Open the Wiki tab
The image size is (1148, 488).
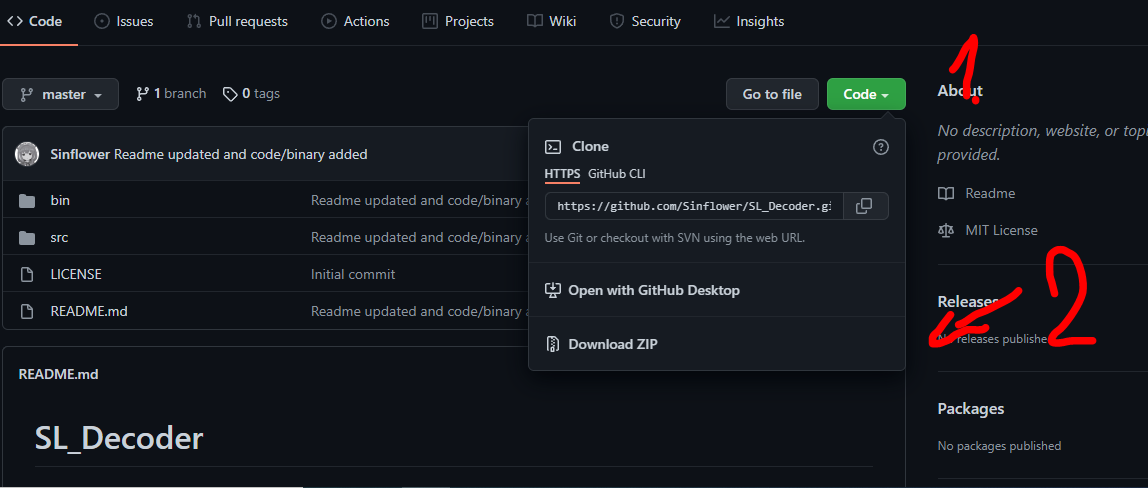(x=552, y=21)
